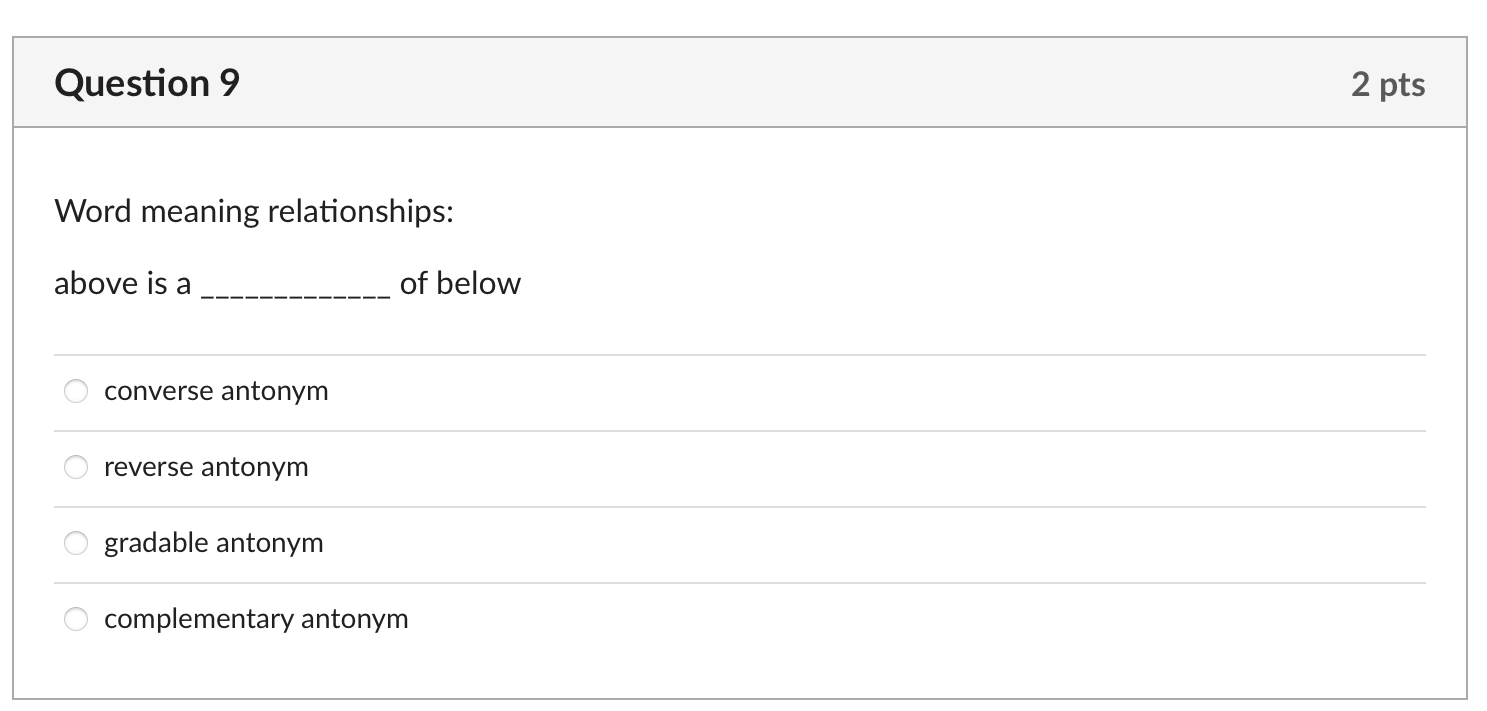The image size is (1487, 711).
Task: Click the word "converse" in the first option
Action: [x=158, y=391]
